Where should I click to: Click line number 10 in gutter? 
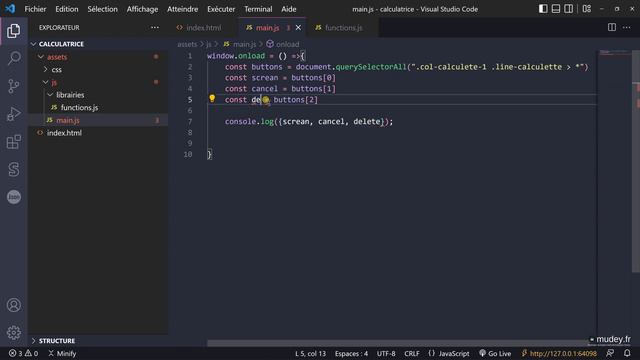pos(188,154)
